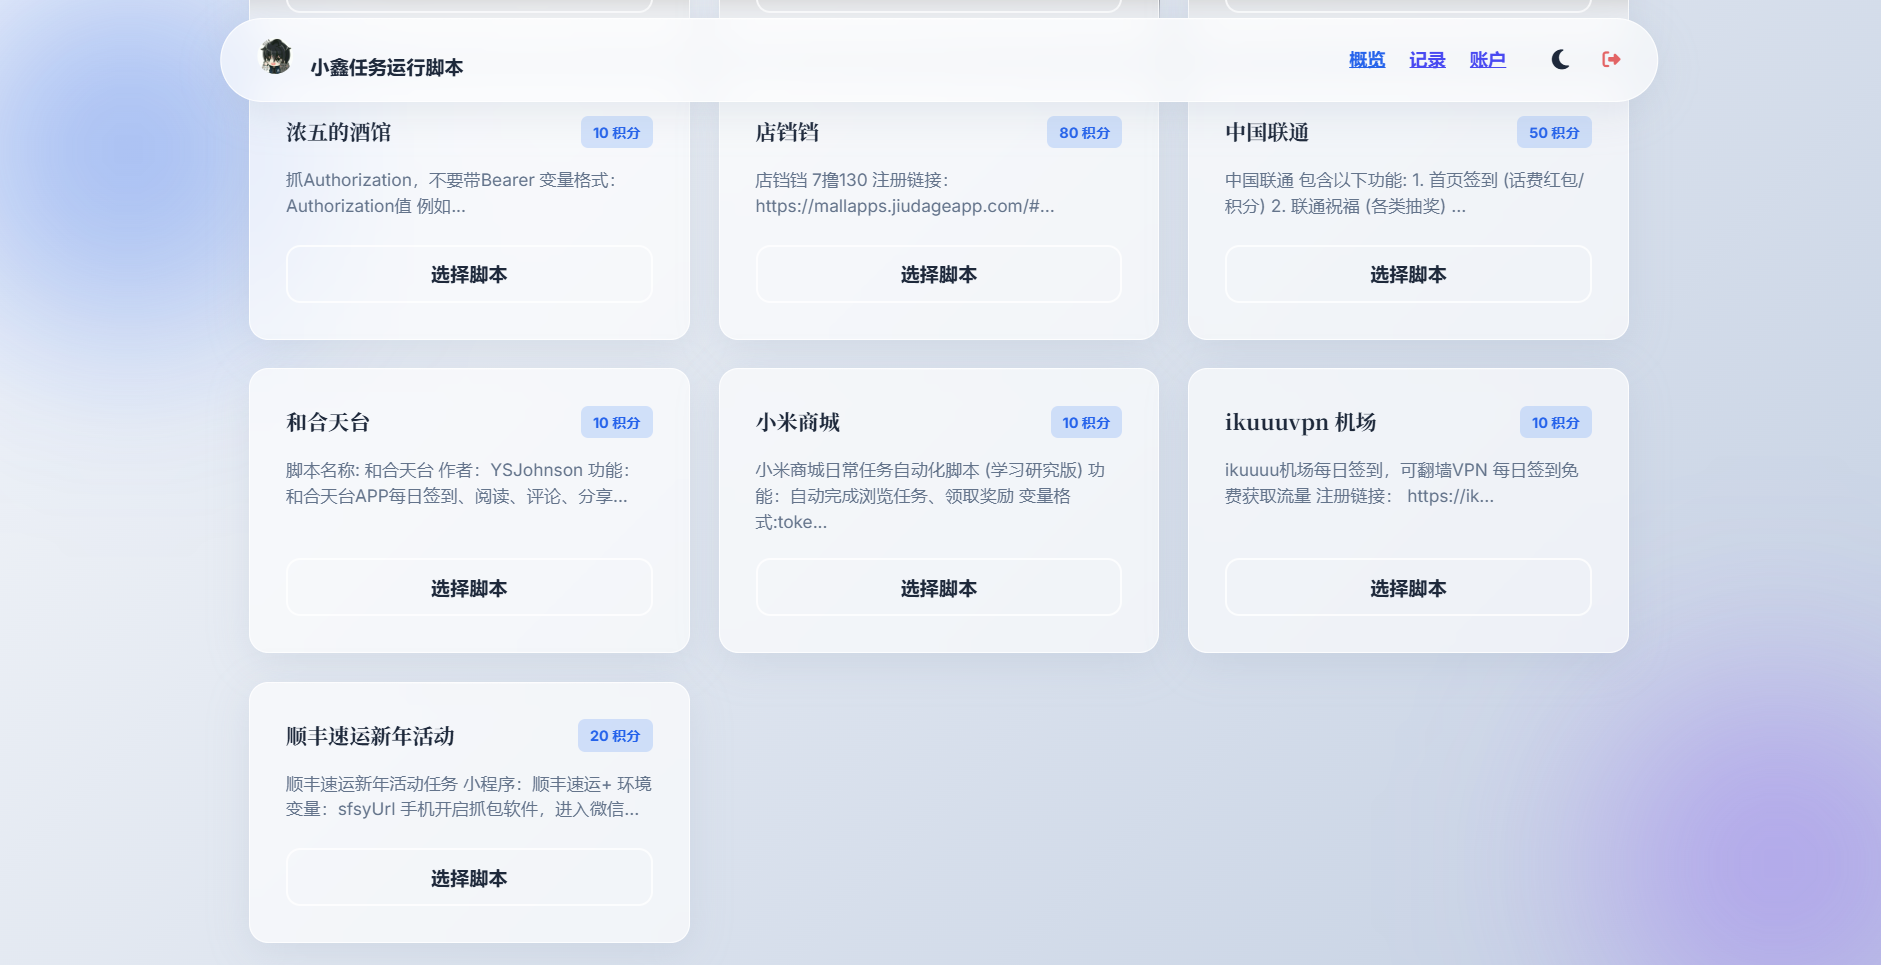Open the 概览 navigation link
1881x965 pixels.
pyautogui.click(x=1366, y=59)
